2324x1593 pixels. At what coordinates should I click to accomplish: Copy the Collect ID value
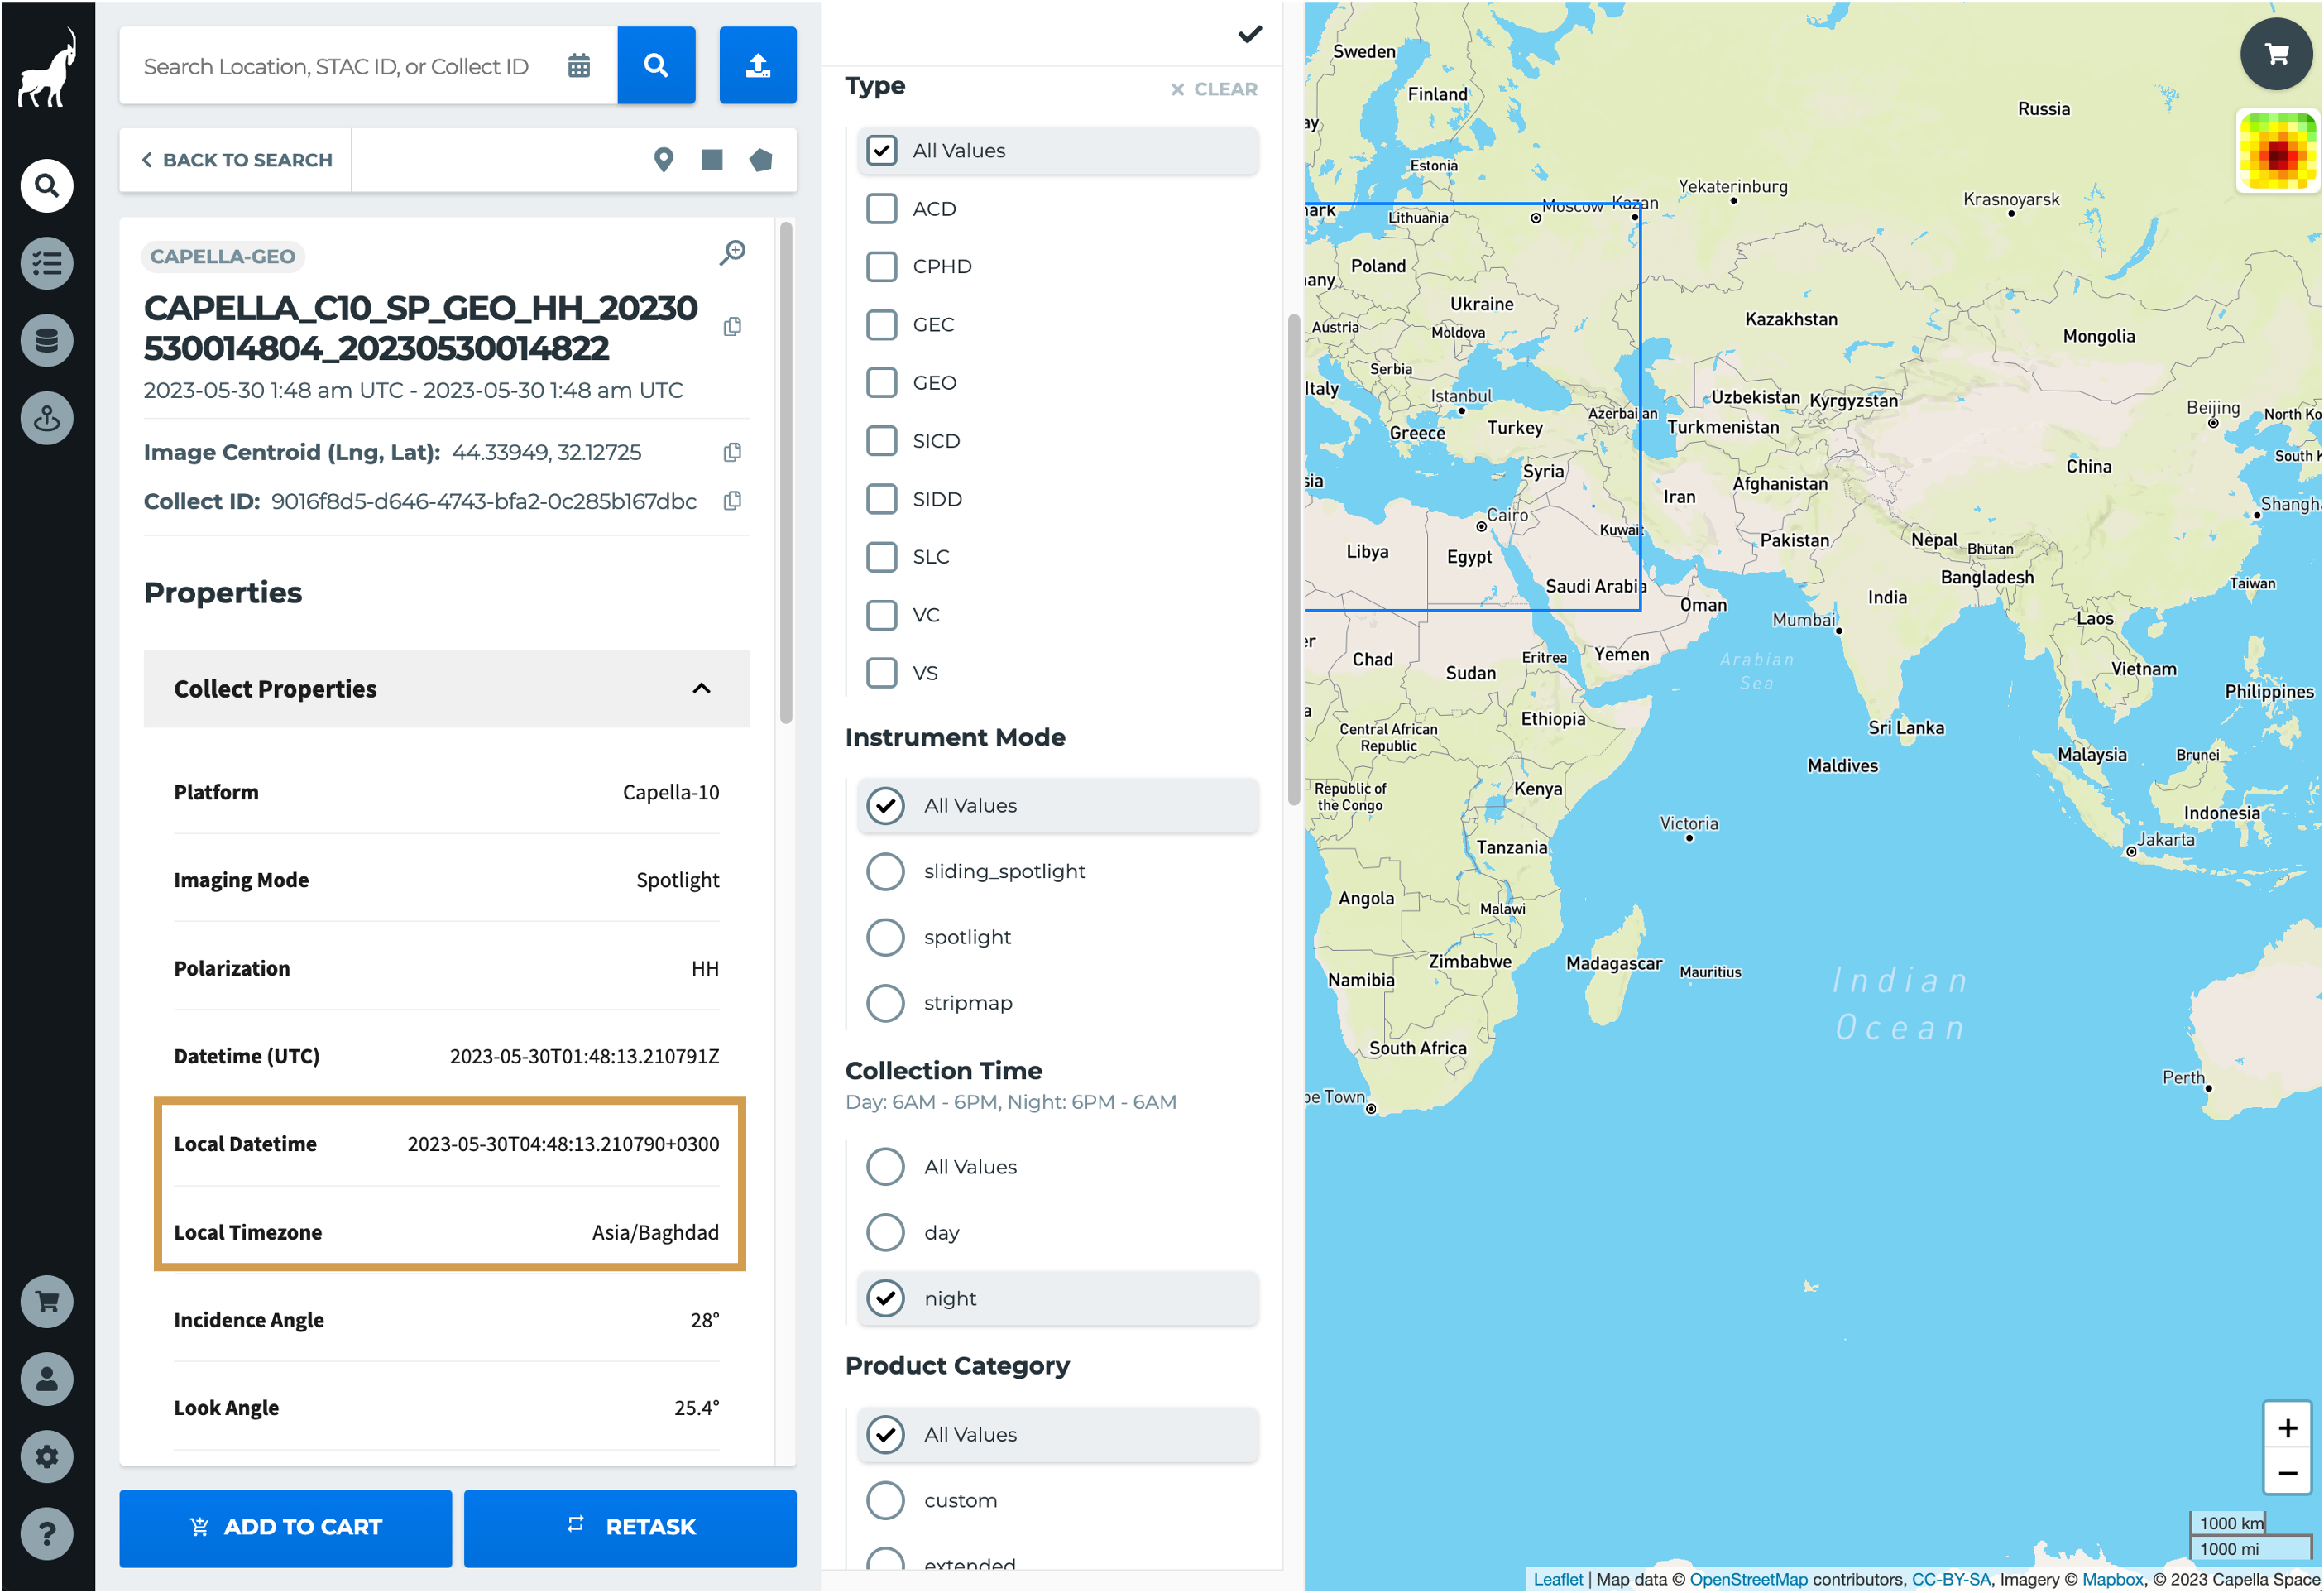(x=733, y=501)
